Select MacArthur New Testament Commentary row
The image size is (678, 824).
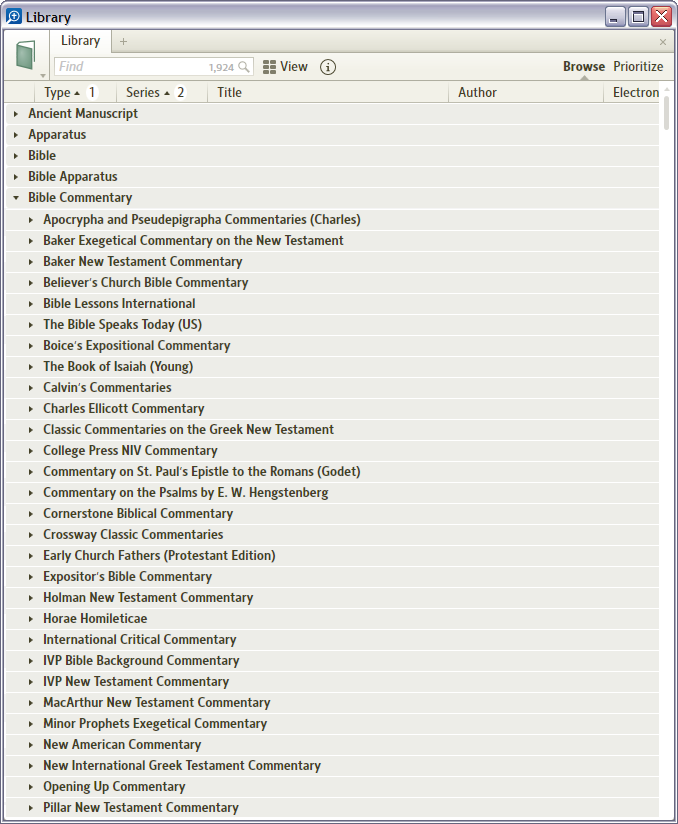[332, 703]
